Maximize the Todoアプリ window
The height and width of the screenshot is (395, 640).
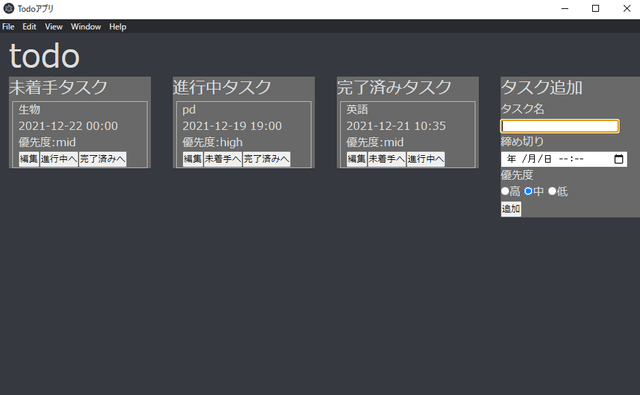tap(596, 8)
